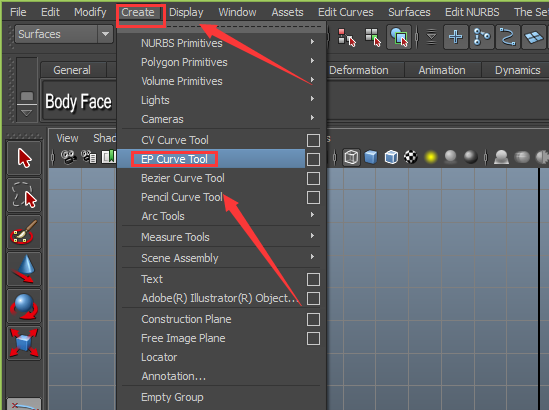
Task: Toggle the status line collapse arrows
Action: pos(431,37)
